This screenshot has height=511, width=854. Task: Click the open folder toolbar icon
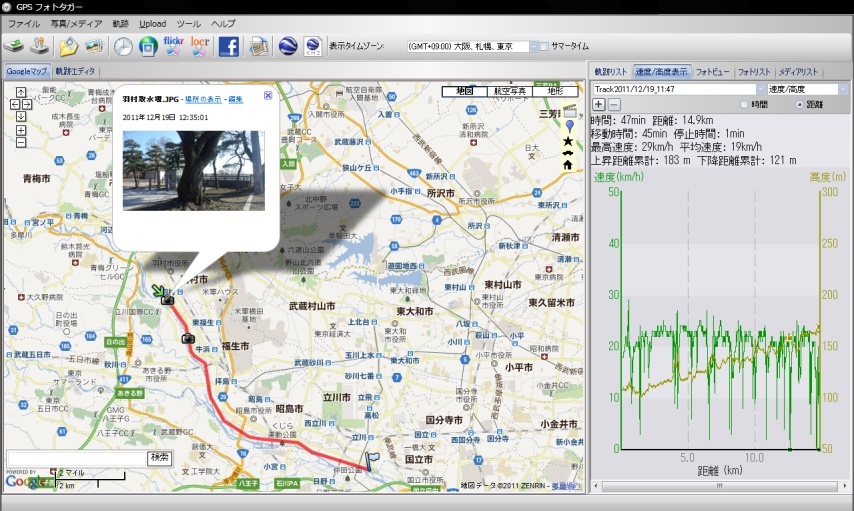pyautogui.click(x=68, y=46)
